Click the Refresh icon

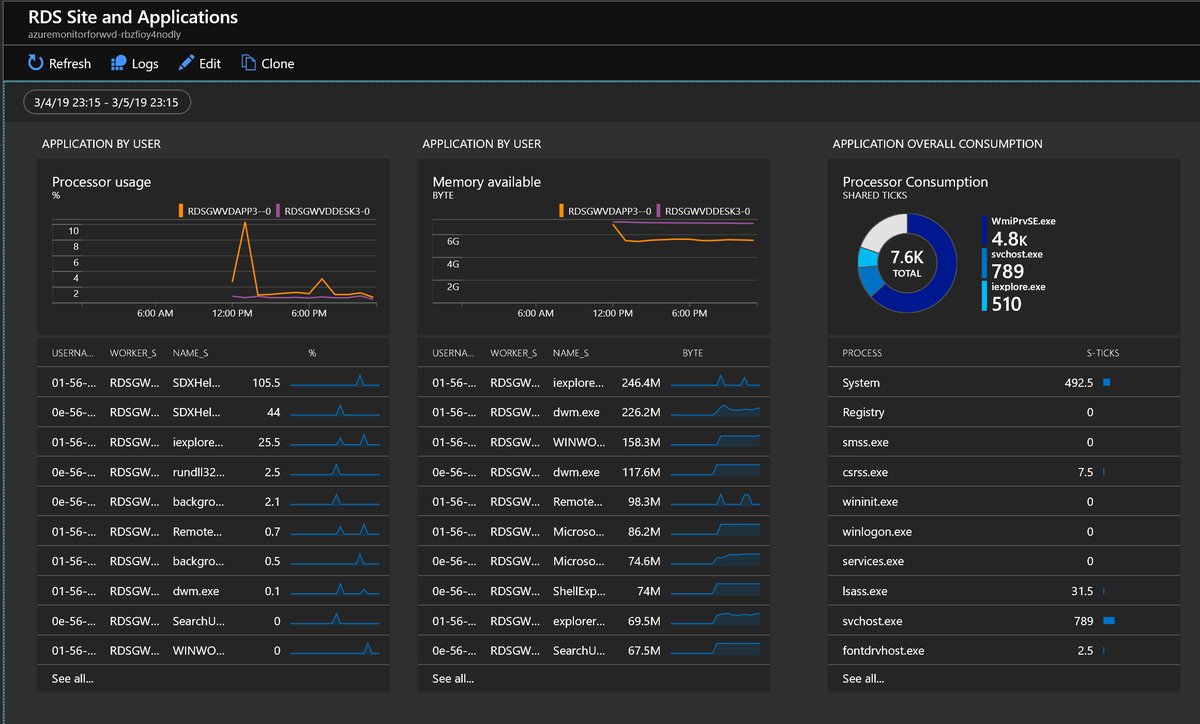35,63
